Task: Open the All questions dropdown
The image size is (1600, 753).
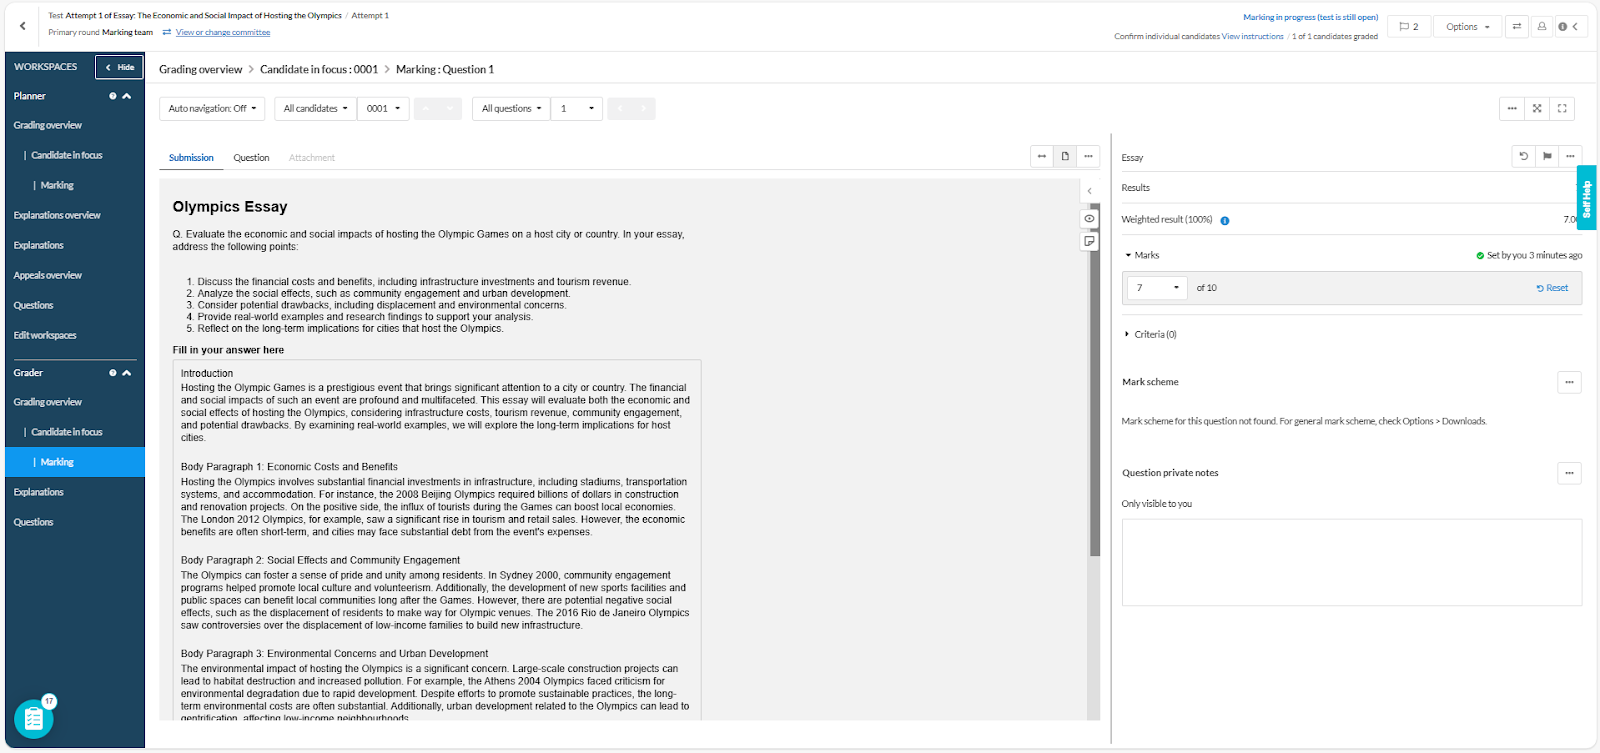Action: point(511,108)
